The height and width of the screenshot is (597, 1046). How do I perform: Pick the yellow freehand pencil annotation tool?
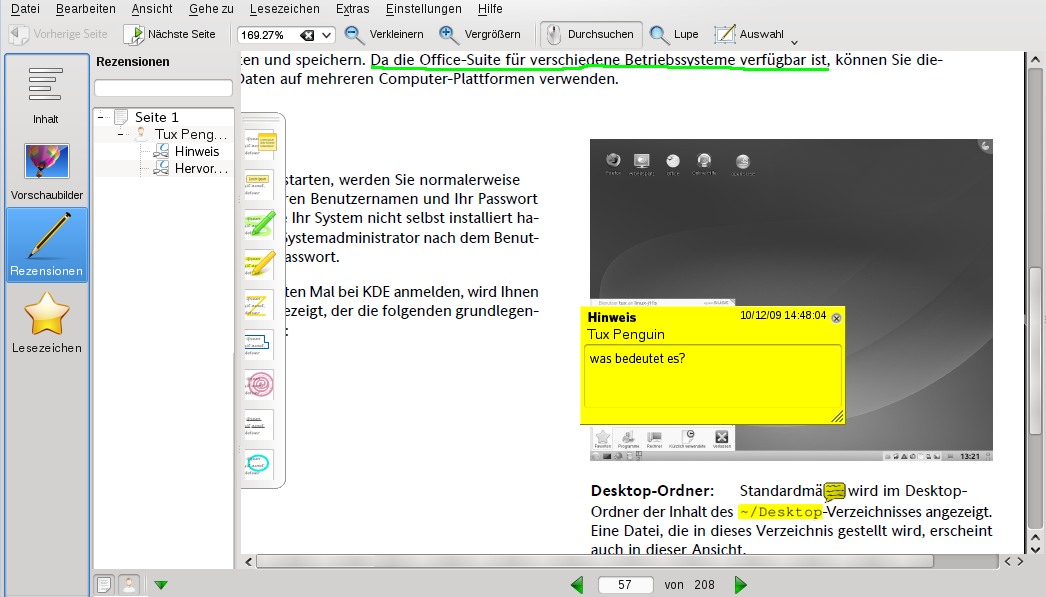[x=259, y=263]
